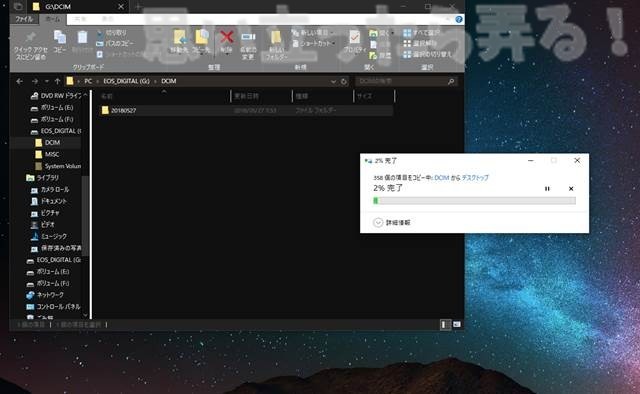Select カメラ ロール in the navigation tree
The width and height of the screenshot is (640, 394).
point(50,189)
